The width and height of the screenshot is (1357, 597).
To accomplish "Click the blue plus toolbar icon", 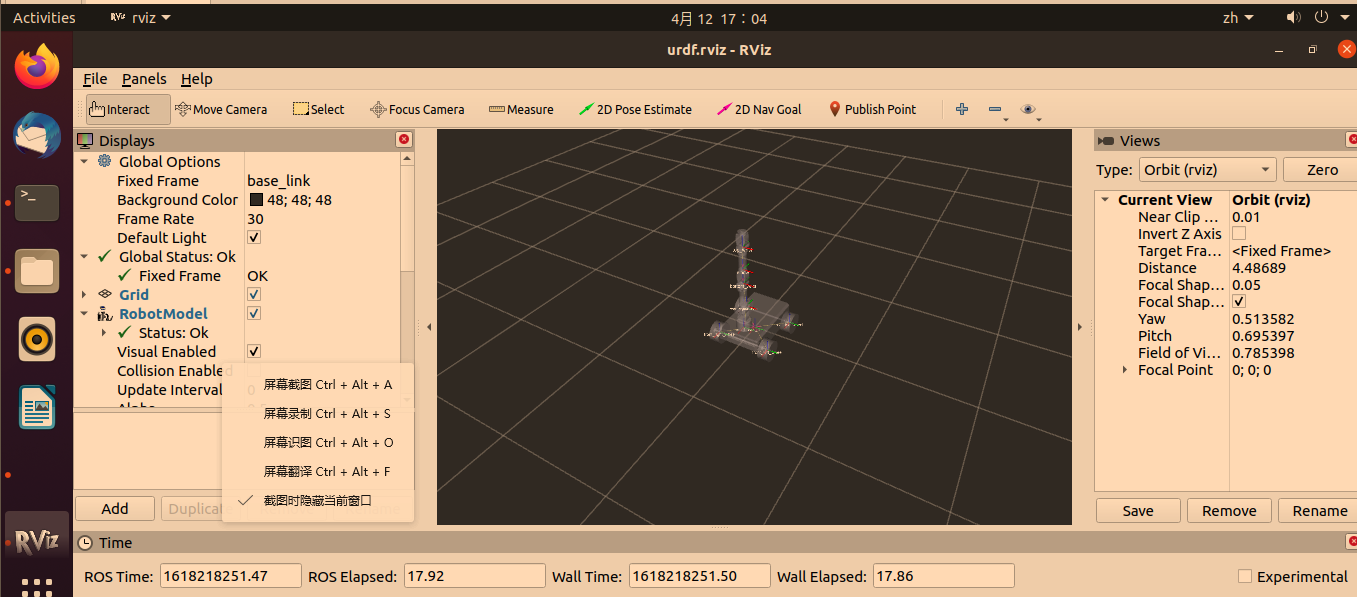I will point(962,110).
